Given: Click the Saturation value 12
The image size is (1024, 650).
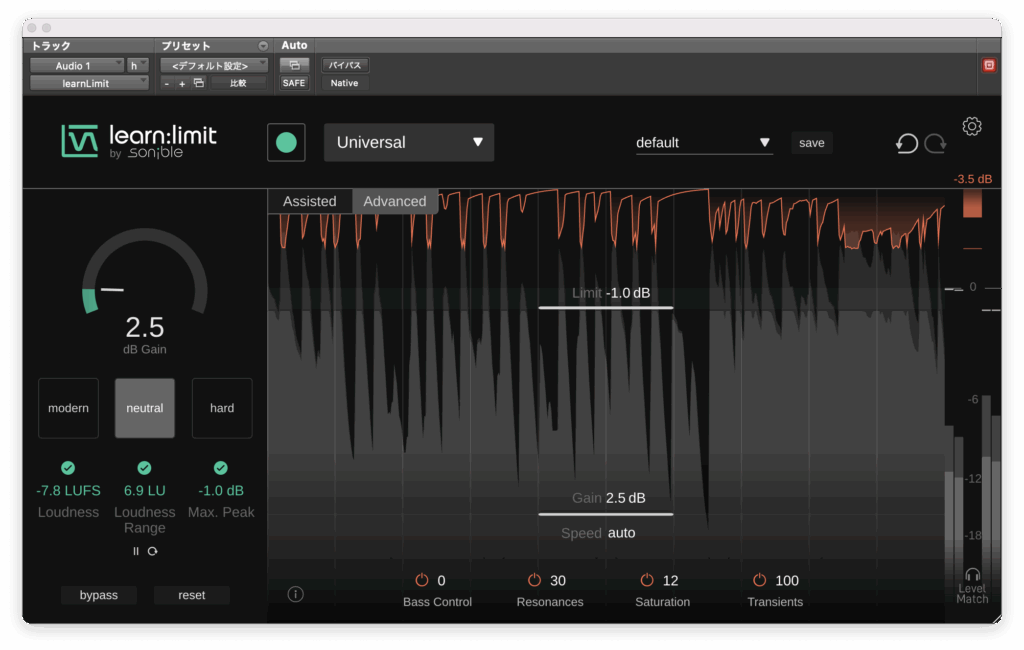Looking at the screenshot, I should click(670, 580).
